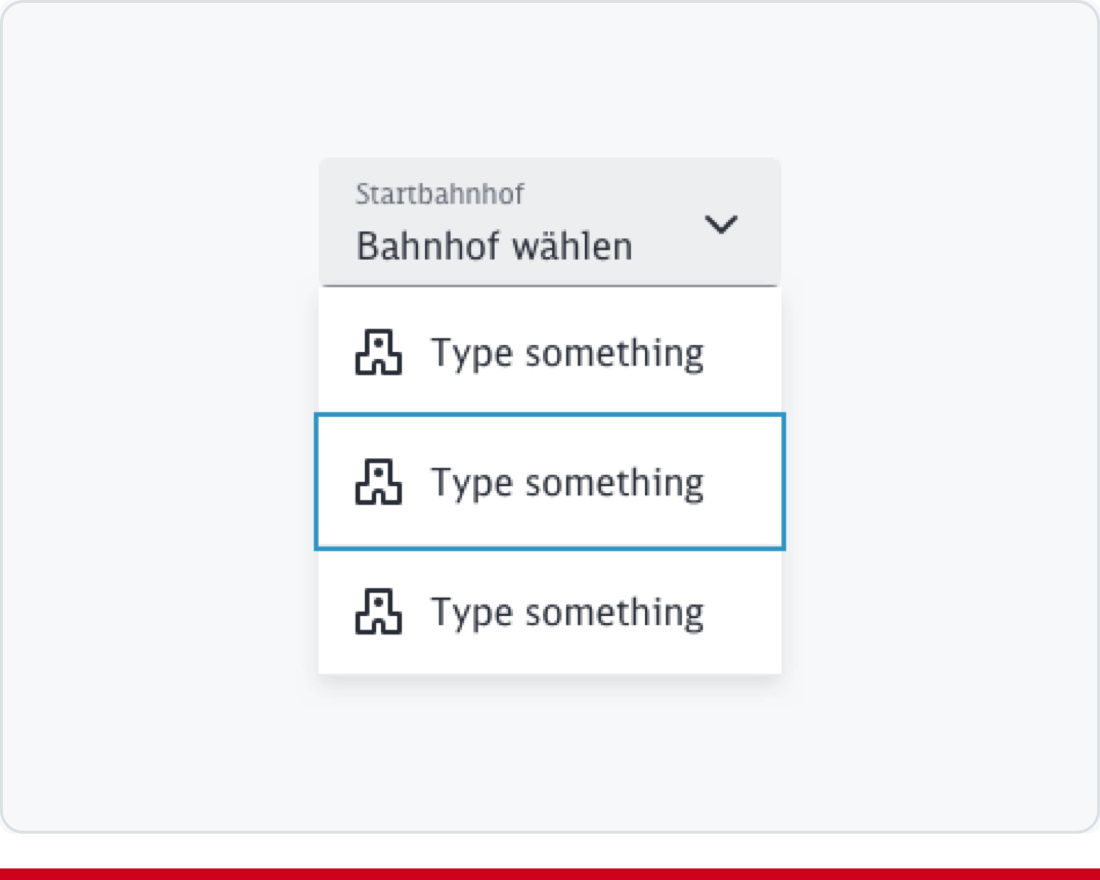Viewport: 1100px width, 880px height.
Task: Click 'Type something' text in third row
Action: [567, 611]
